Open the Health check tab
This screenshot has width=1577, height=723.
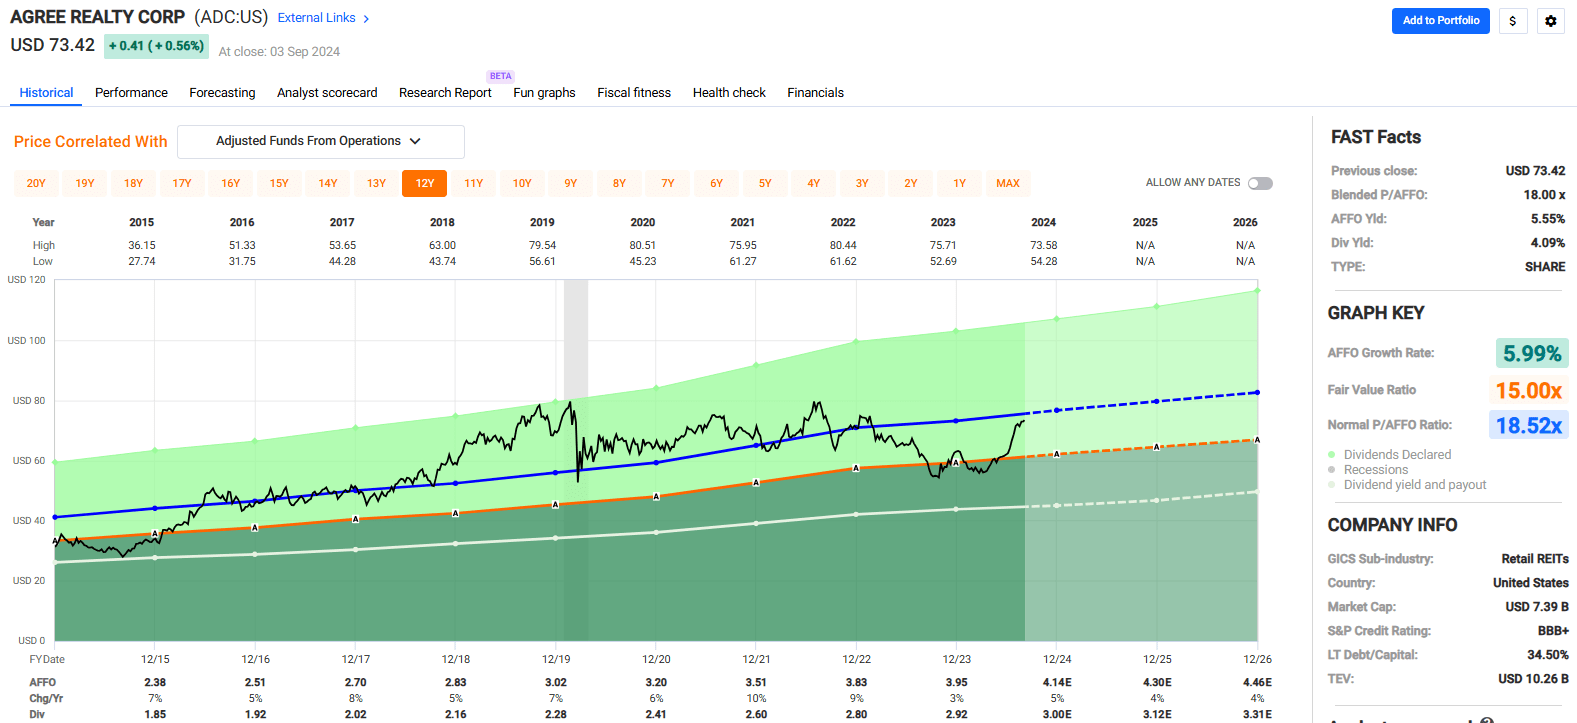[x=729, y=93]
